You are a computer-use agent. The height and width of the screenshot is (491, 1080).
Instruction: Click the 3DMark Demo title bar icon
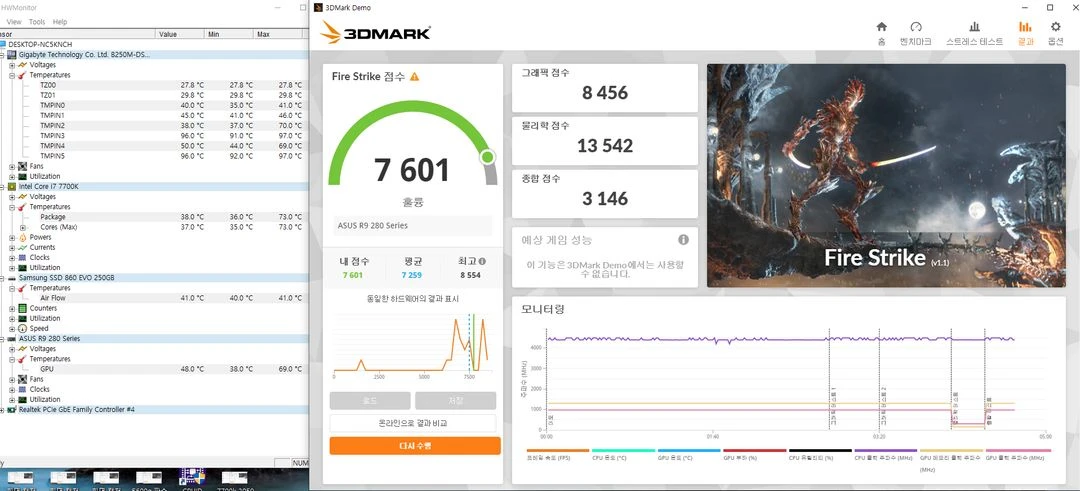click(318, 7)
